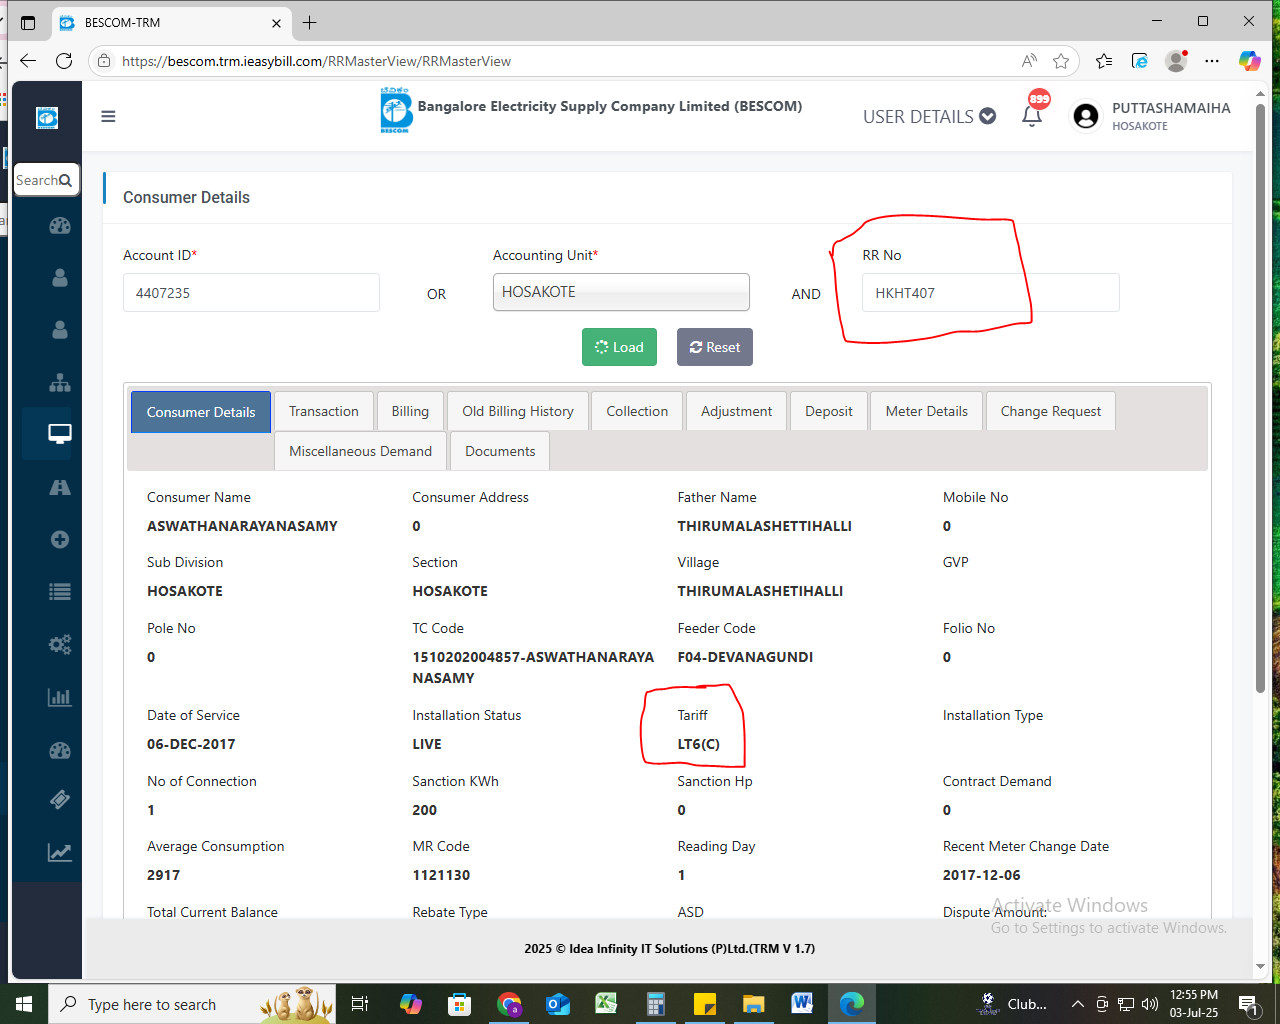Open the bar chart sidebar icon
The image size is (1280, 1024).
tap(60, 696)
